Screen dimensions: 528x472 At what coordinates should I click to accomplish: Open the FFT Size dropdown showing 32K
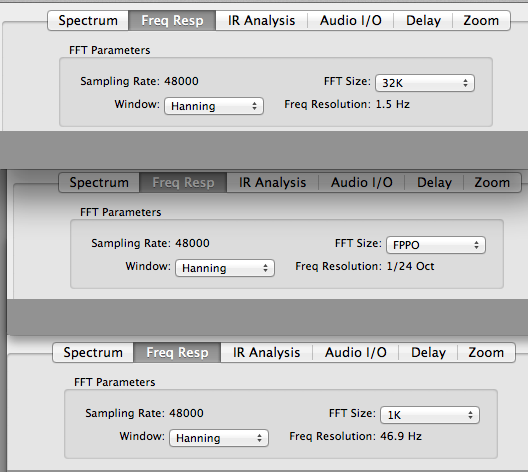click(425, 83)
